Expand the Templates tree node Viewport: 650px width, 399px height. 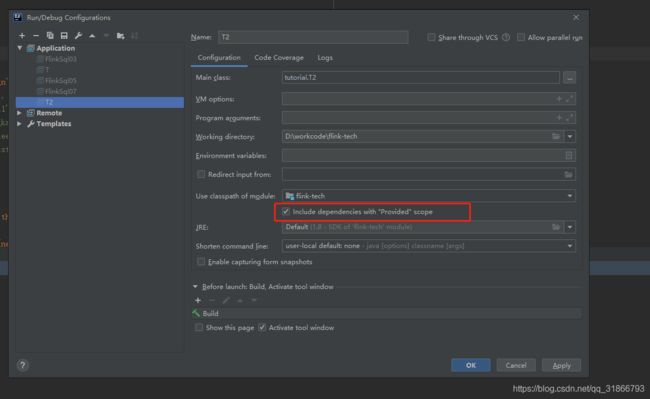19,123
